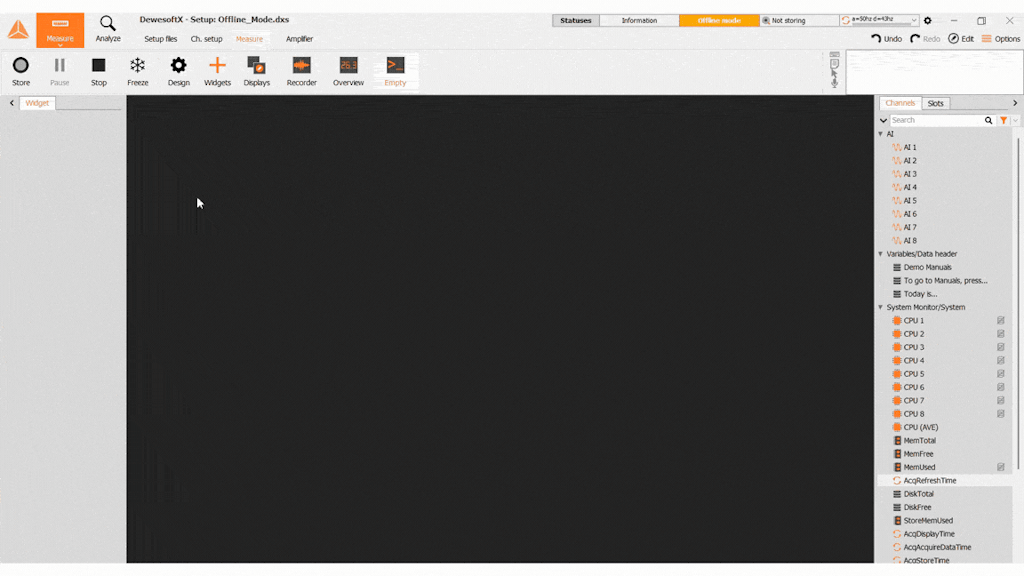Viewport: 1024px width, 576px height.
Task: Open the Ch. setup menu
Action: [206, 39]
